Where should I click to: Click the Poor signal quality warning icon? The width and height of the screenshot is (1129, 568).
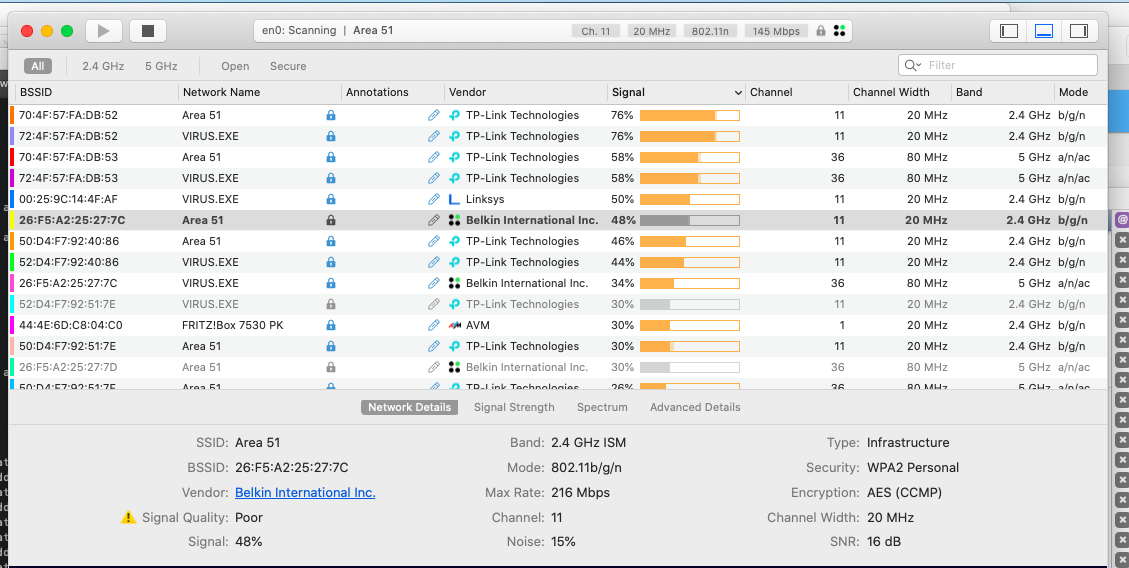point(128,517)
